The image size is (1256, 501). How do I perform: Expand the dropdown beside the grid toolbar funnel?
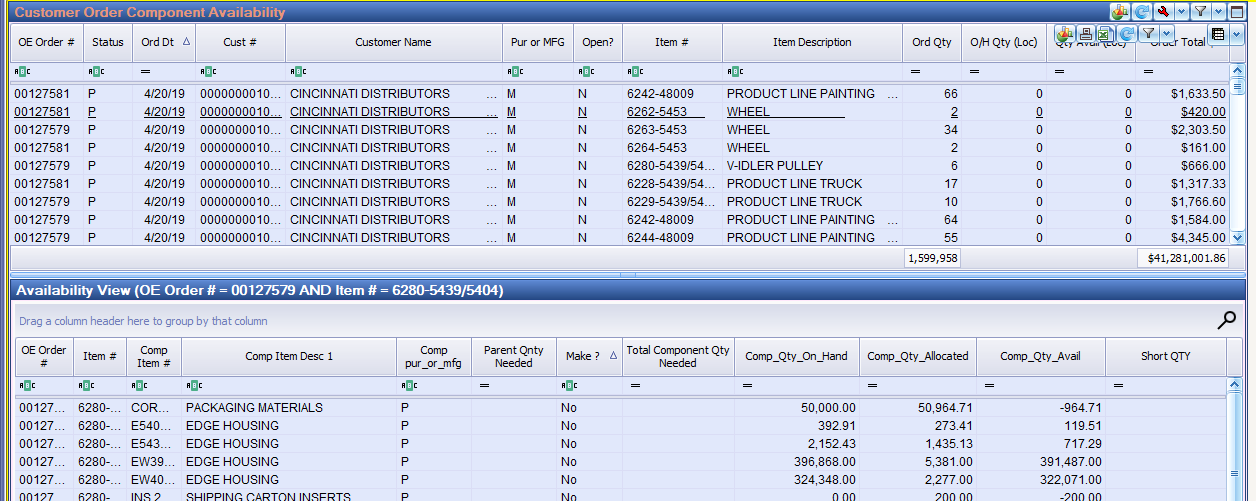(1166, 33)
